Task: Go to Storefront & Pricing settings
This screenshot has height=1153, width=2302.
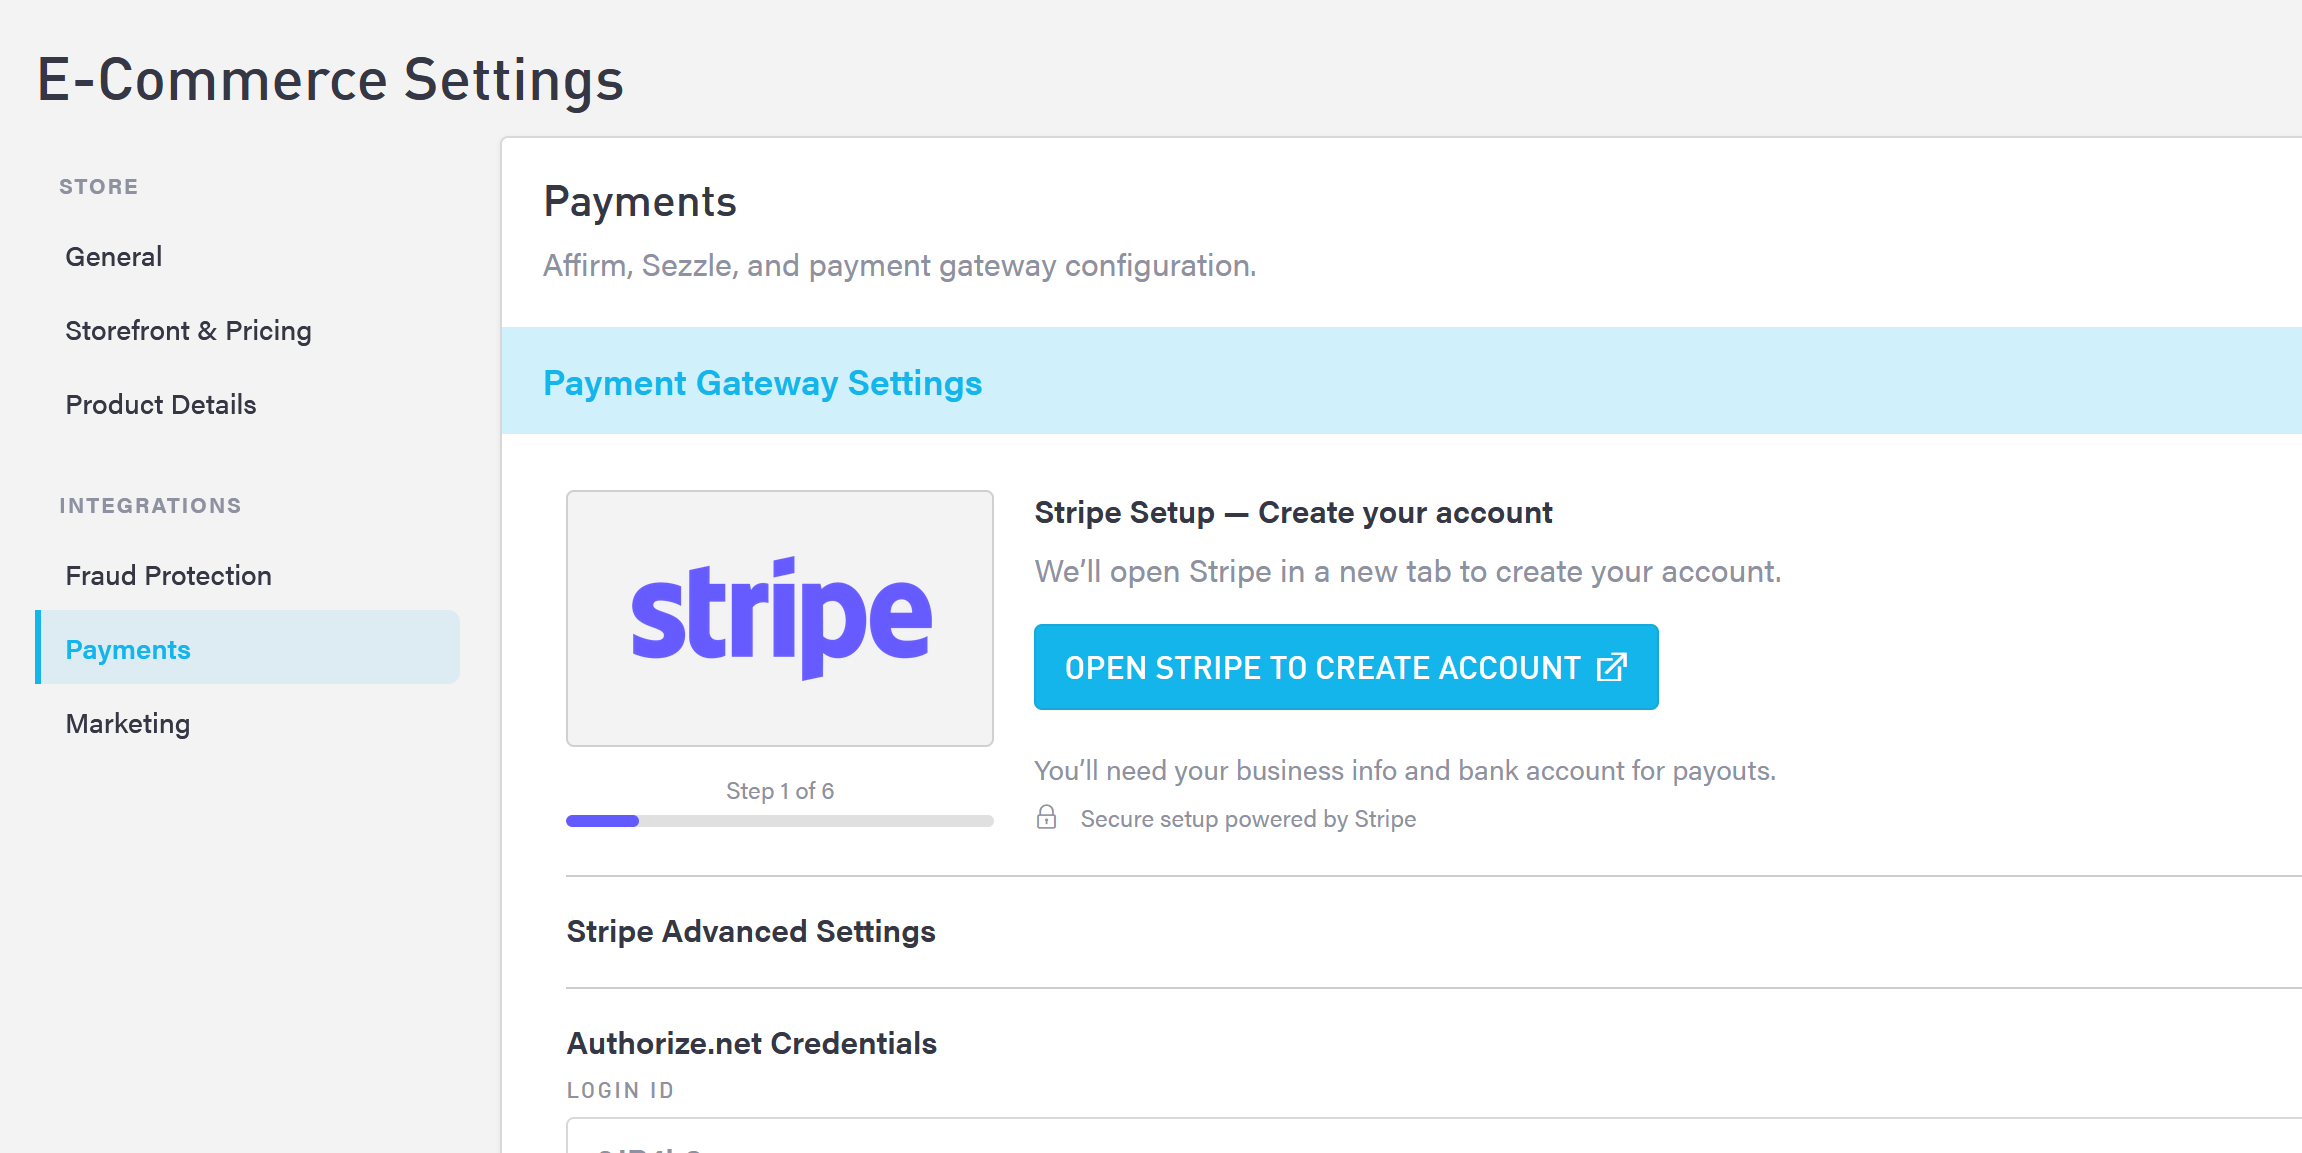Action: (188, 331)
